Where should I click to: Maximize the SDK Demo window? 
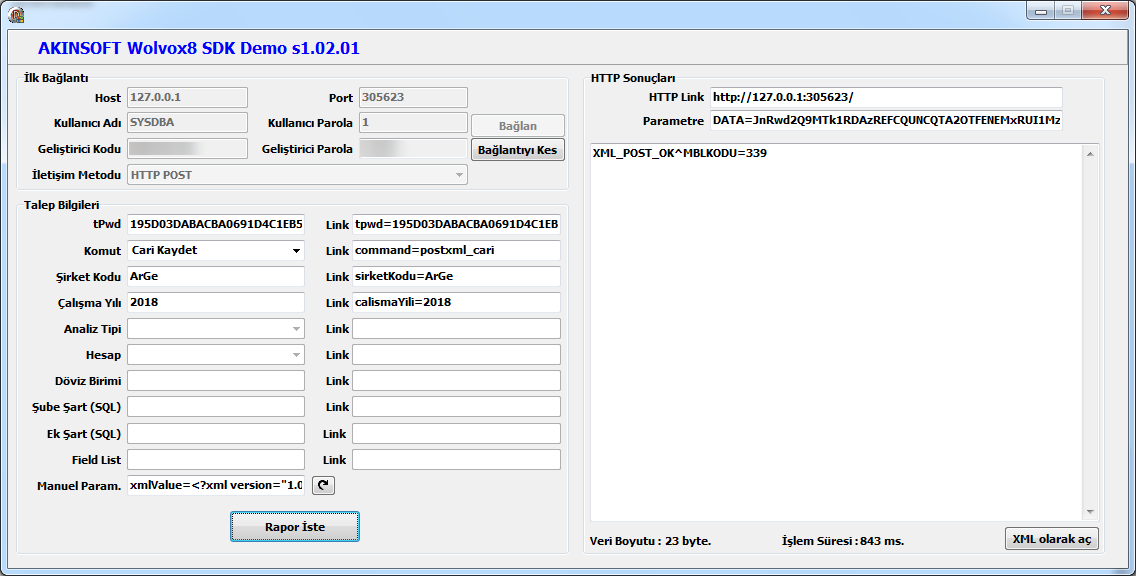[1068, 11]
